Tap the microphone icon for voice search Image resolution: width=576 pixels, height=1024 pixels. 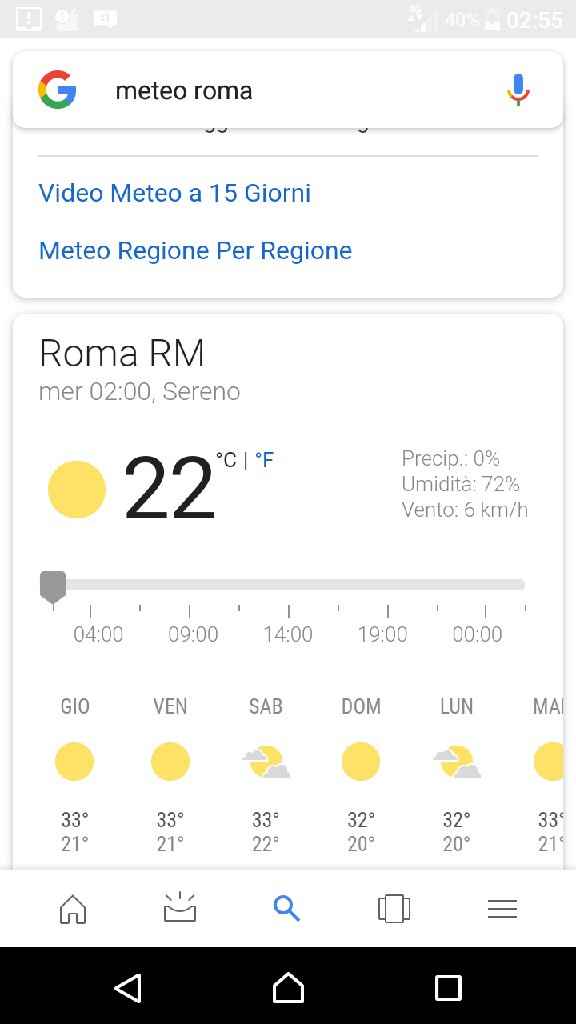(x=519, y=89)
